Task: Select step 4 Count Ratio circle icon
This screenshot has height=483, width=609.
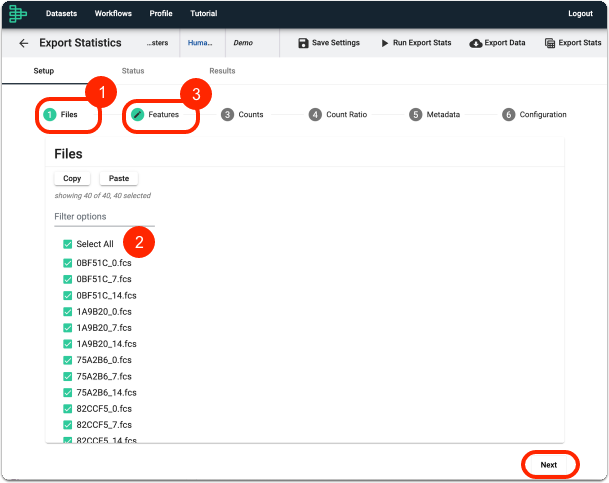Action: pyautogui.click(x=315, y=115)
